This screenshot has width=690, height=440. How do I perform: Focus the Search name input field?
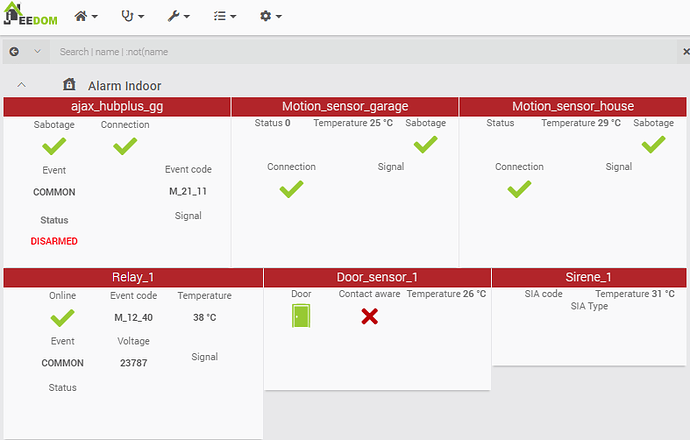tap(363, 52)
